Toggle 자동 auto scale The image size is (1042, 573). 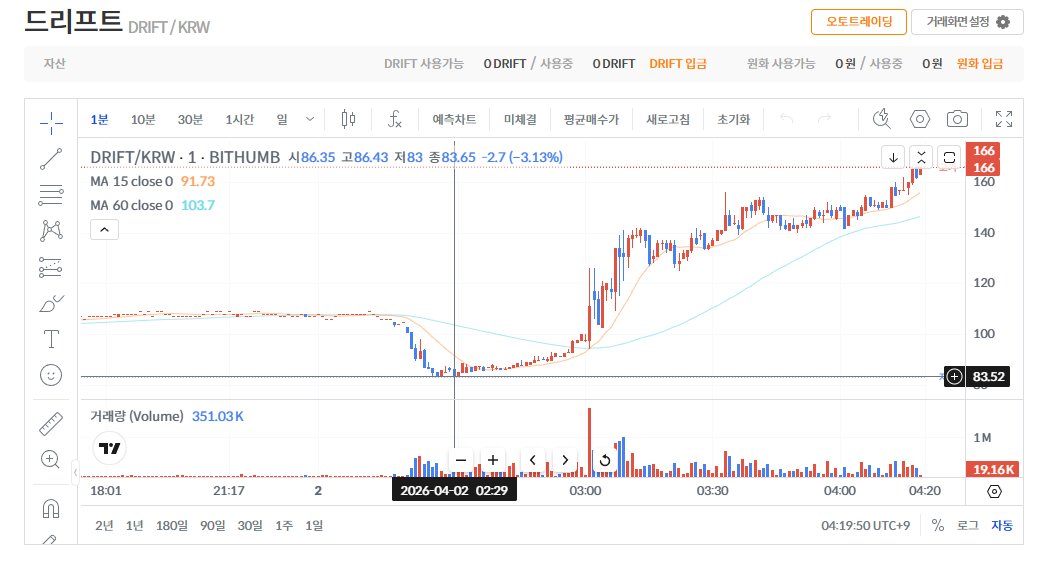tap(1001, 526)
